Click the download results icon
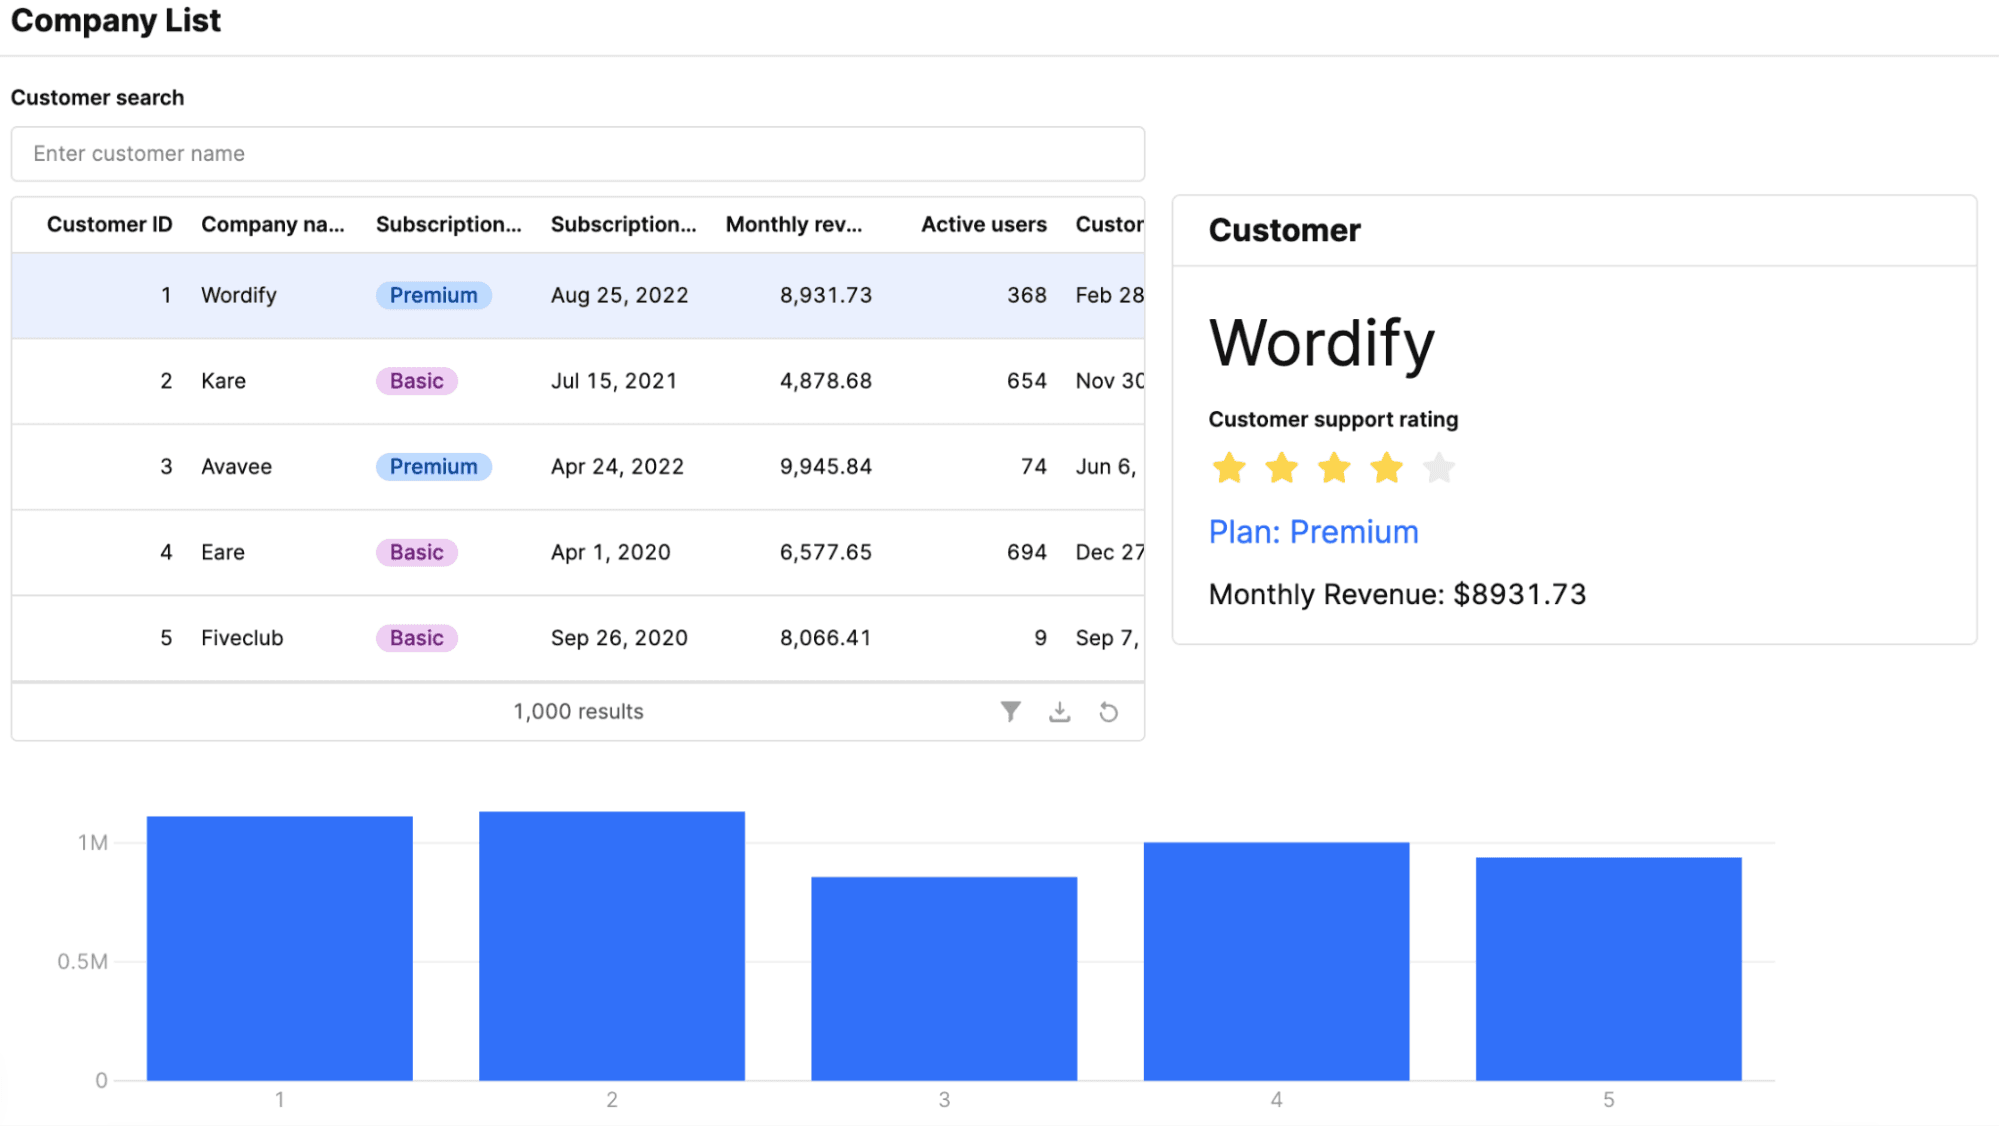This screenshot has height=1127, width=1999. (1059, 711)
